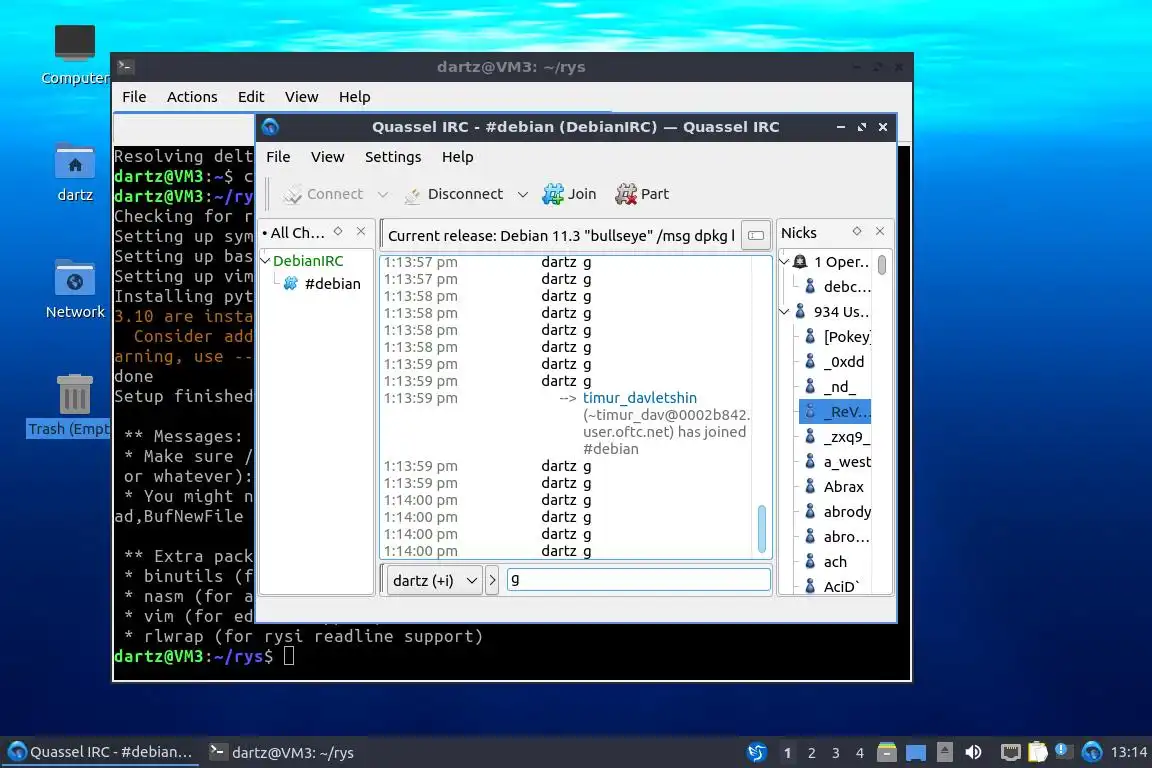Click the show desktop blue icon
The width and height of the screenshot is (1152, 768).
tap(915, 752)
